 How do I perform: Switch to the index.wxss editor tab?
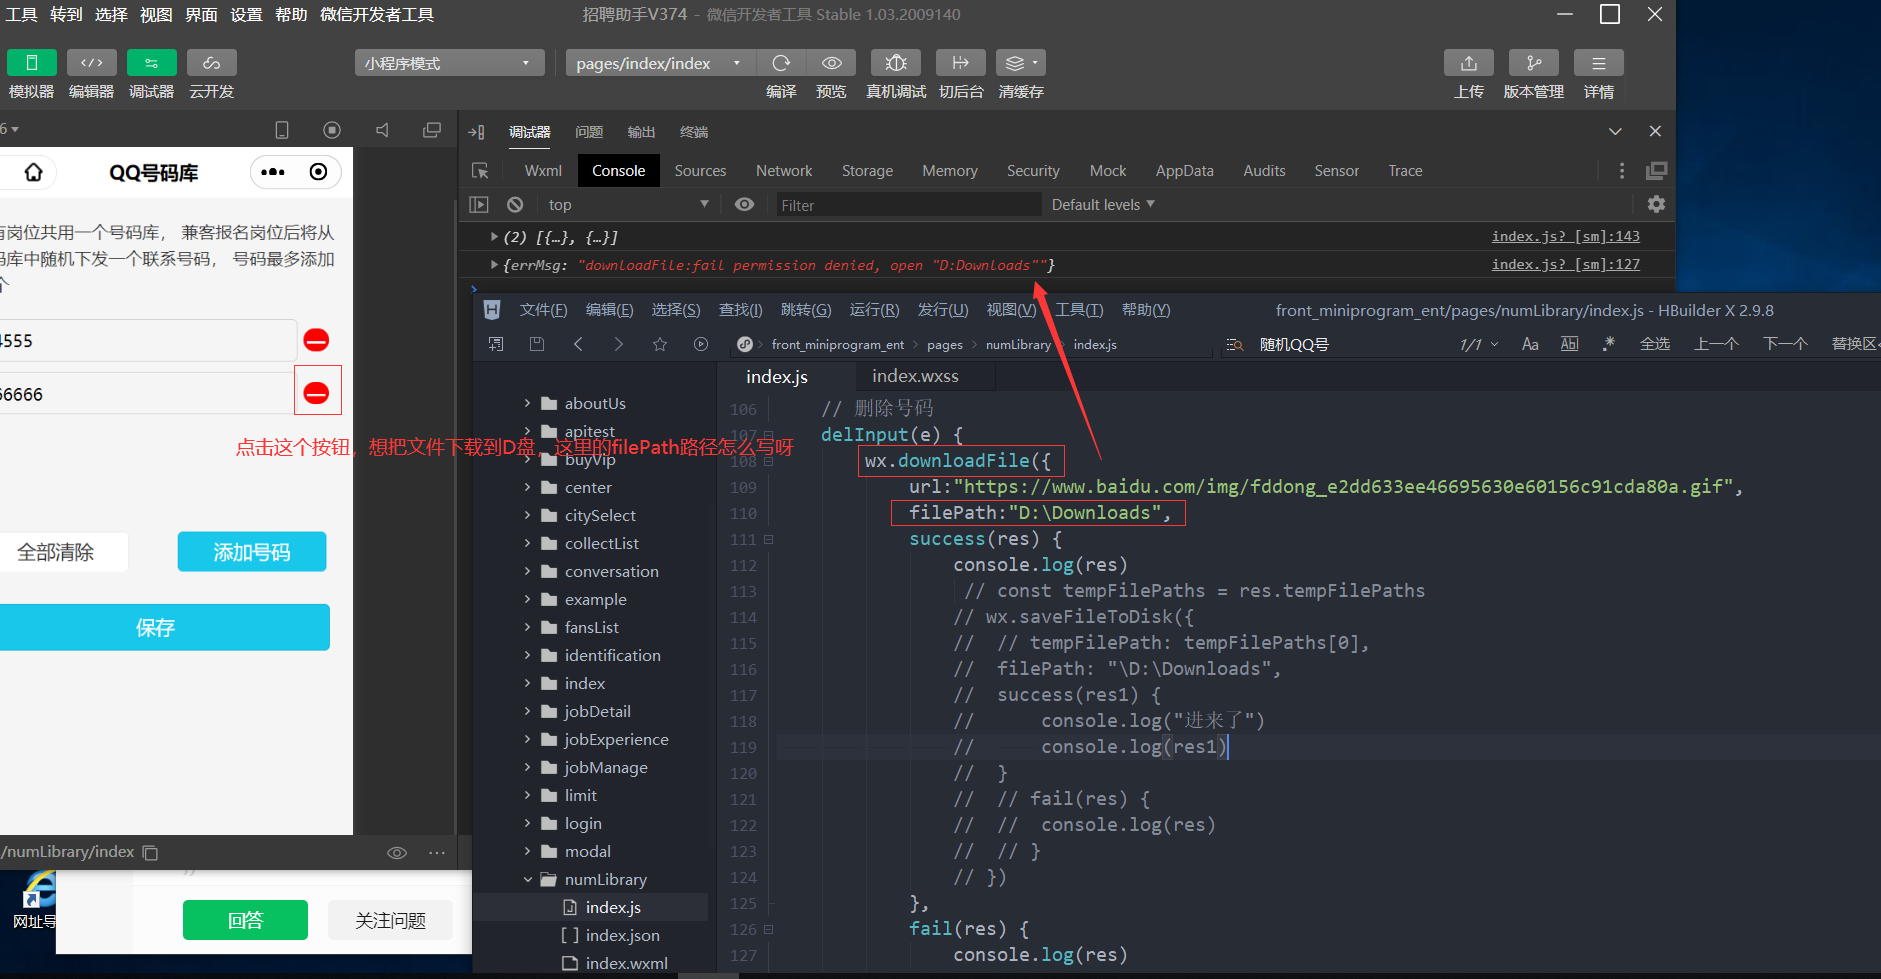[x=915, y=376]
